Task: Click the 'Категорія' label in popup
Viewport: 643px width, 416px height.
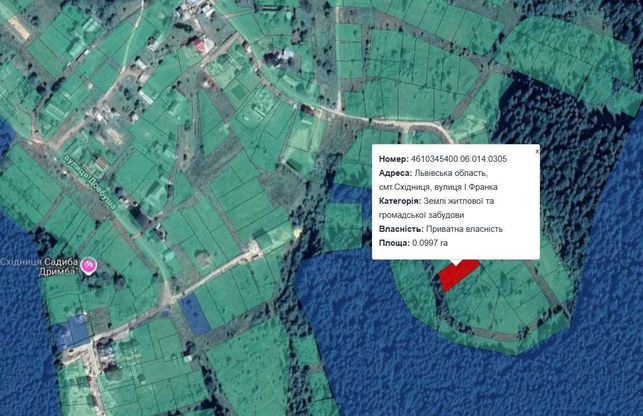Action: click(400, 201)
